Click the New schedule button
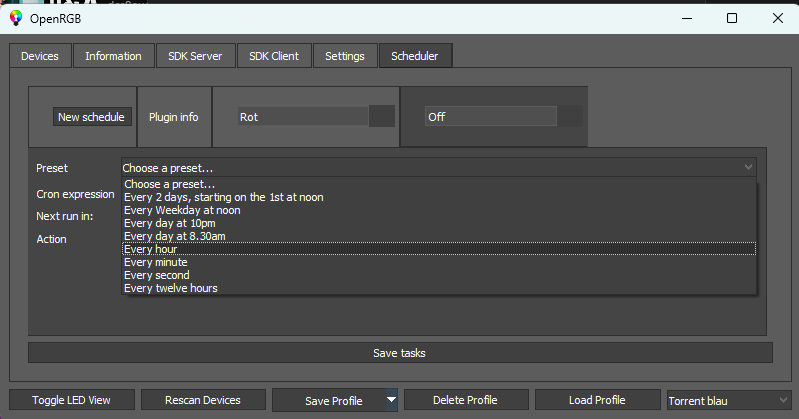This screenshot has width=799, height=419. click(92, 117)
